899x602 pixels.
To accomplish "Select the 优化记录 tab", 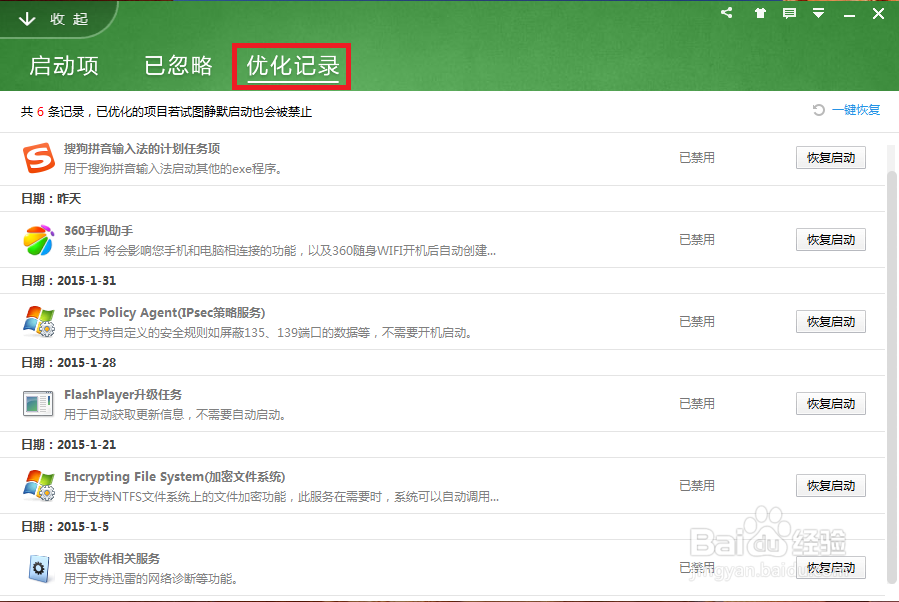I will click(x=293, y=66).
